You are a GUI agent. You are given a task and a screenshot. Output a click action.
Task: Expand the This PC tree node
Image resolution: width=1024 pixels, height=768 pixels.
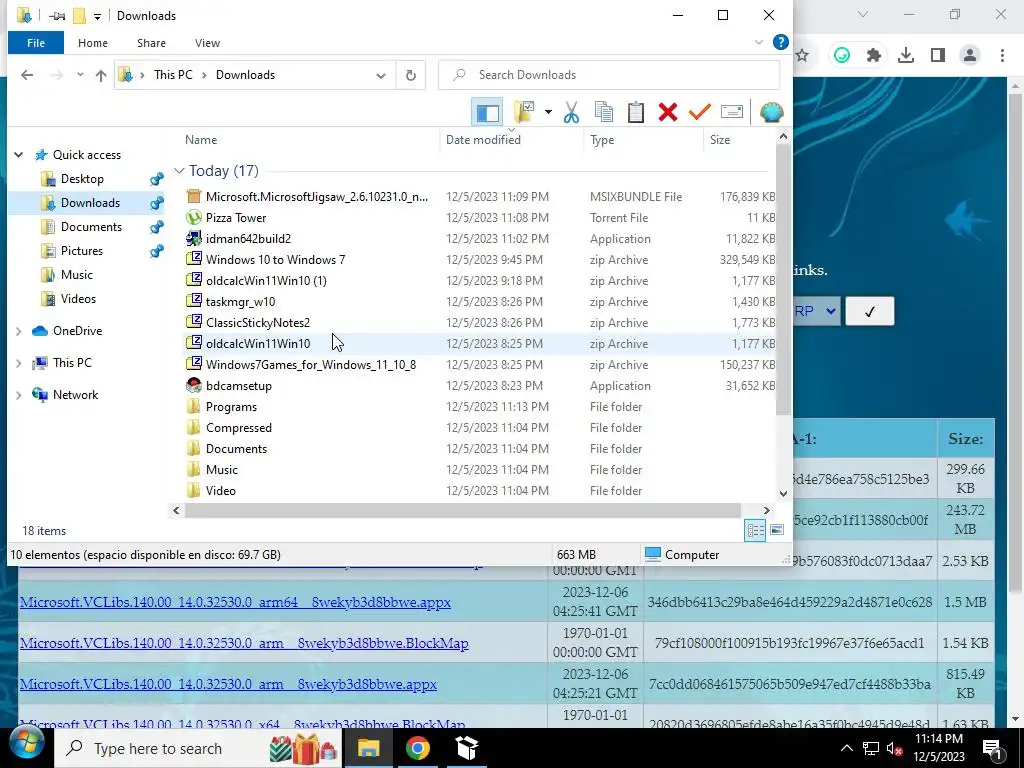[19, 363]
